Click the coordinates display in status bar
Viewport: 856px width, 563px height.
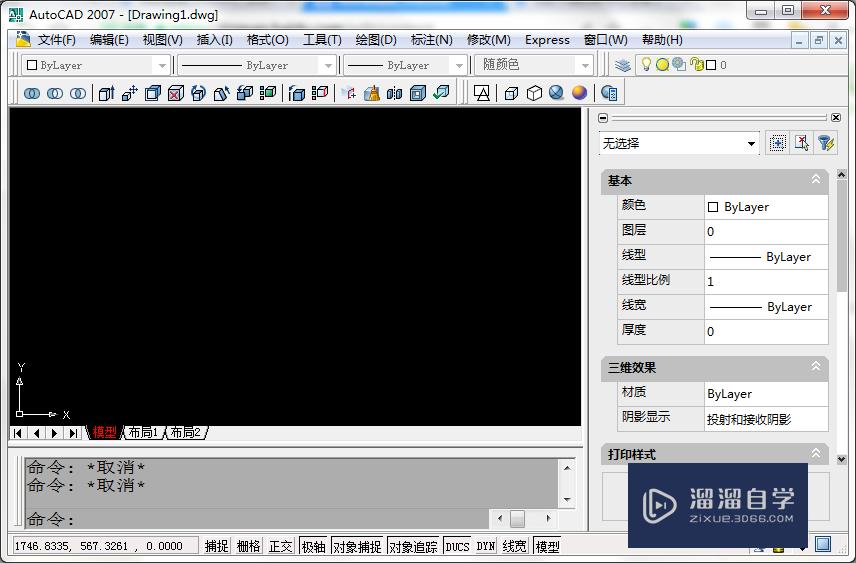click(x=106, y=546)
